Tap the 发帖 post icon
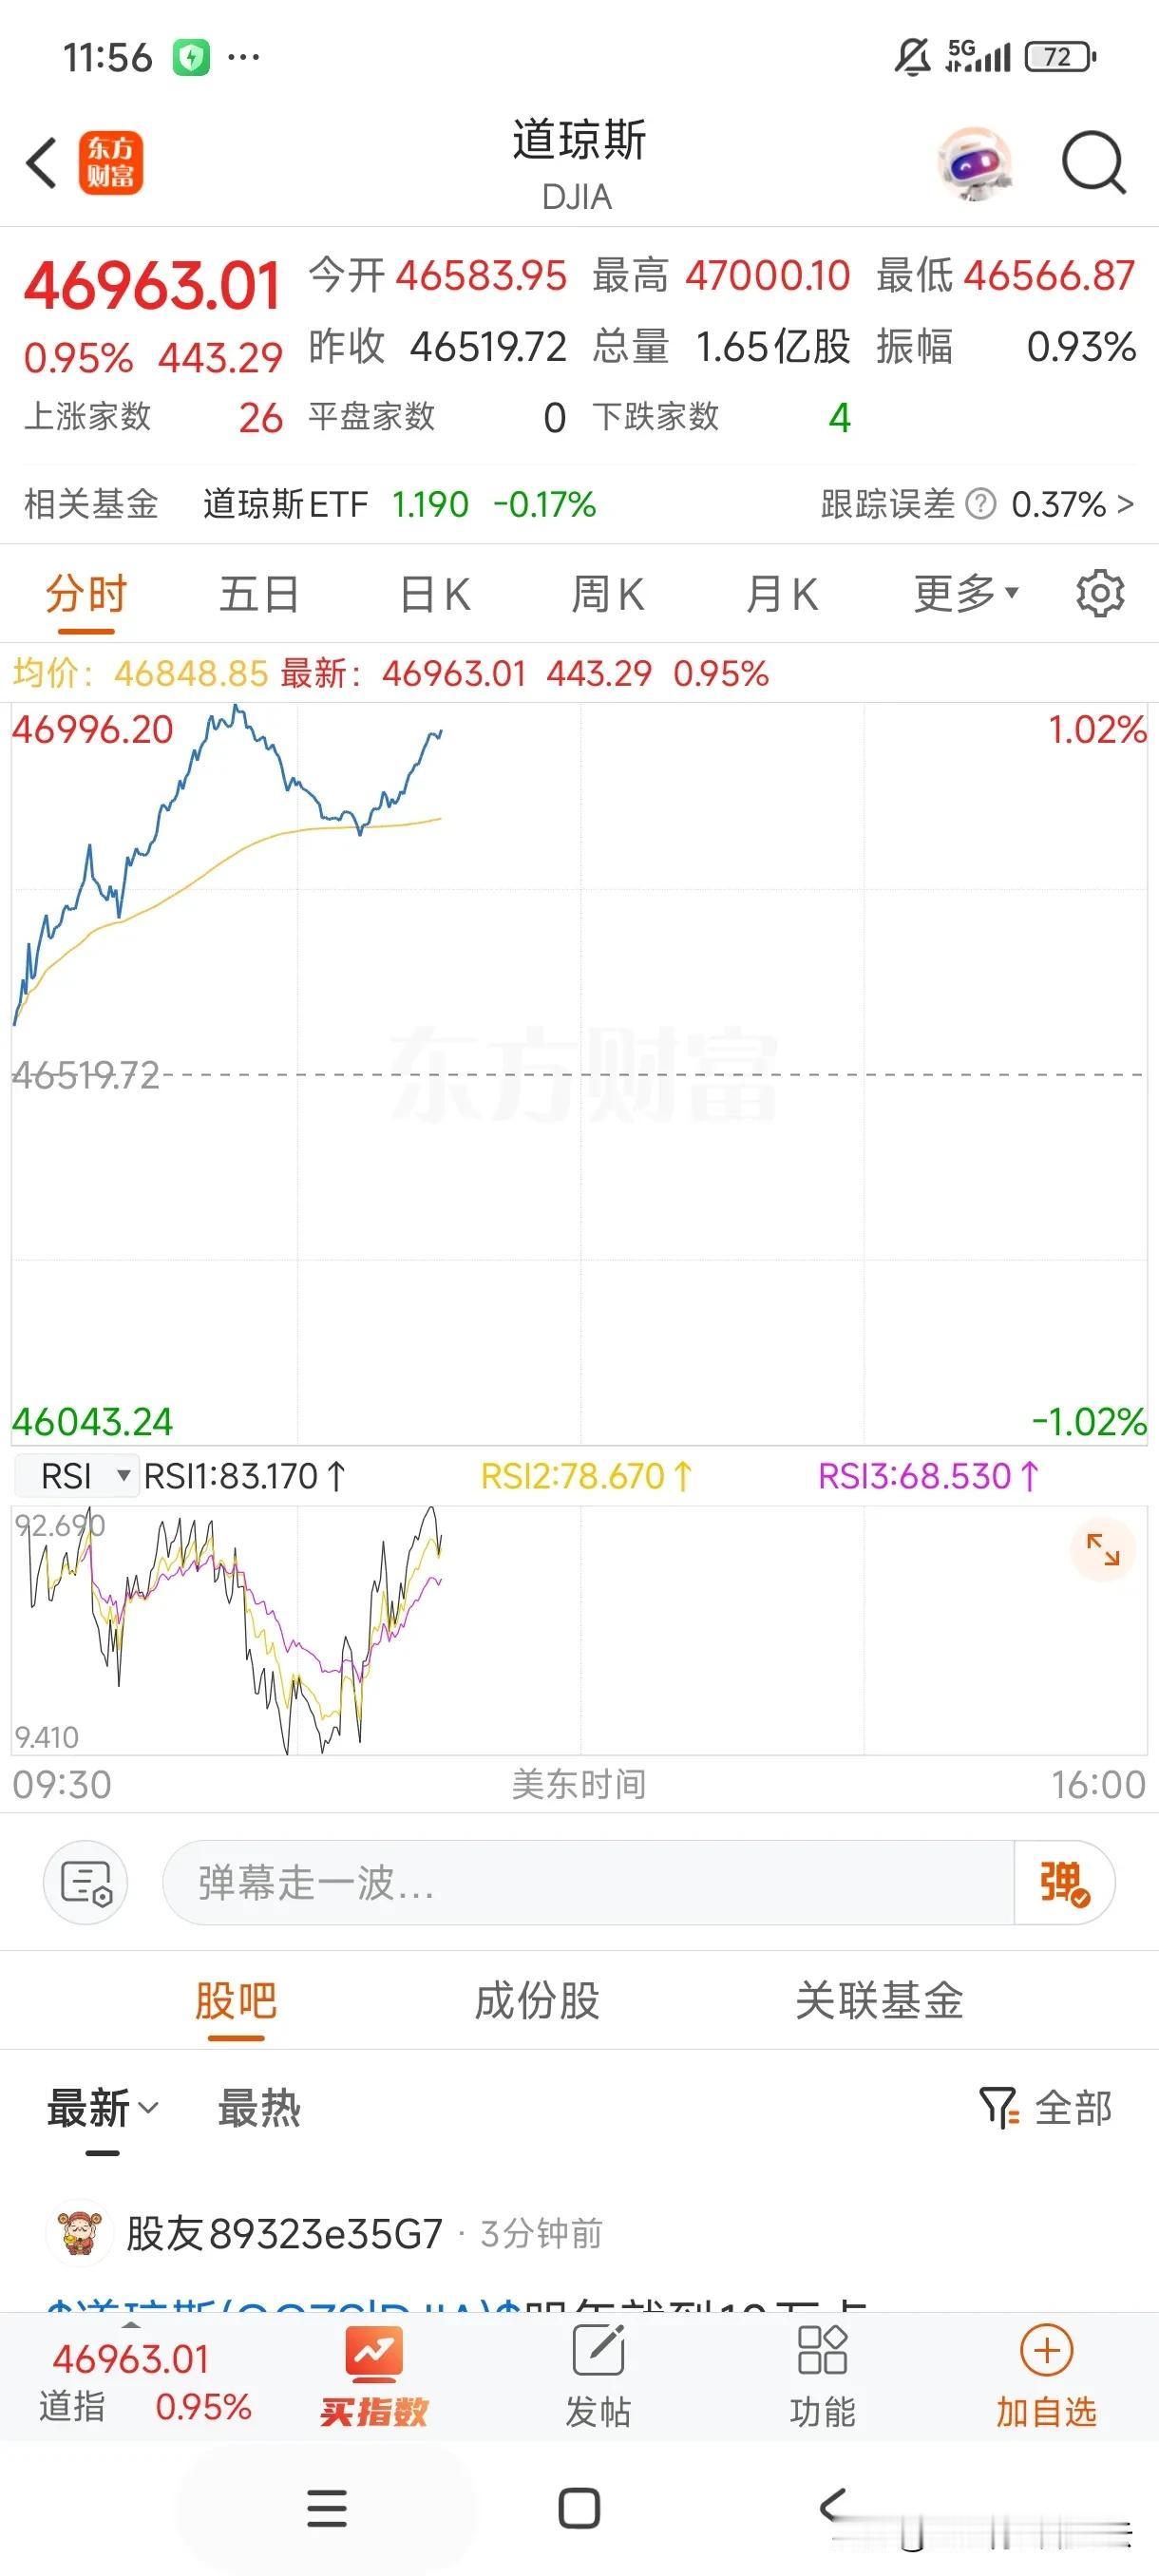1159x2576 pixels. pyautogui.click(x=598, y=2378)
